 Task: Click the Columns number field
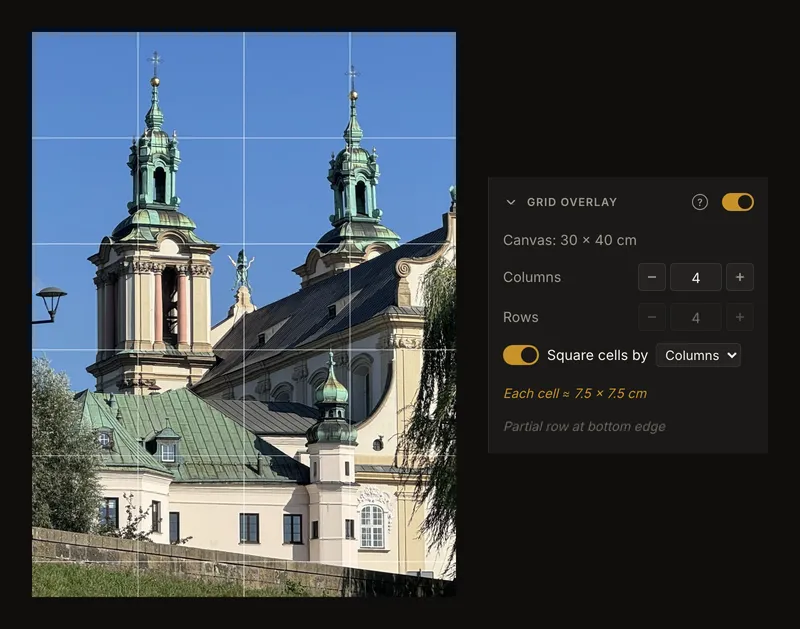click(695, 277)
